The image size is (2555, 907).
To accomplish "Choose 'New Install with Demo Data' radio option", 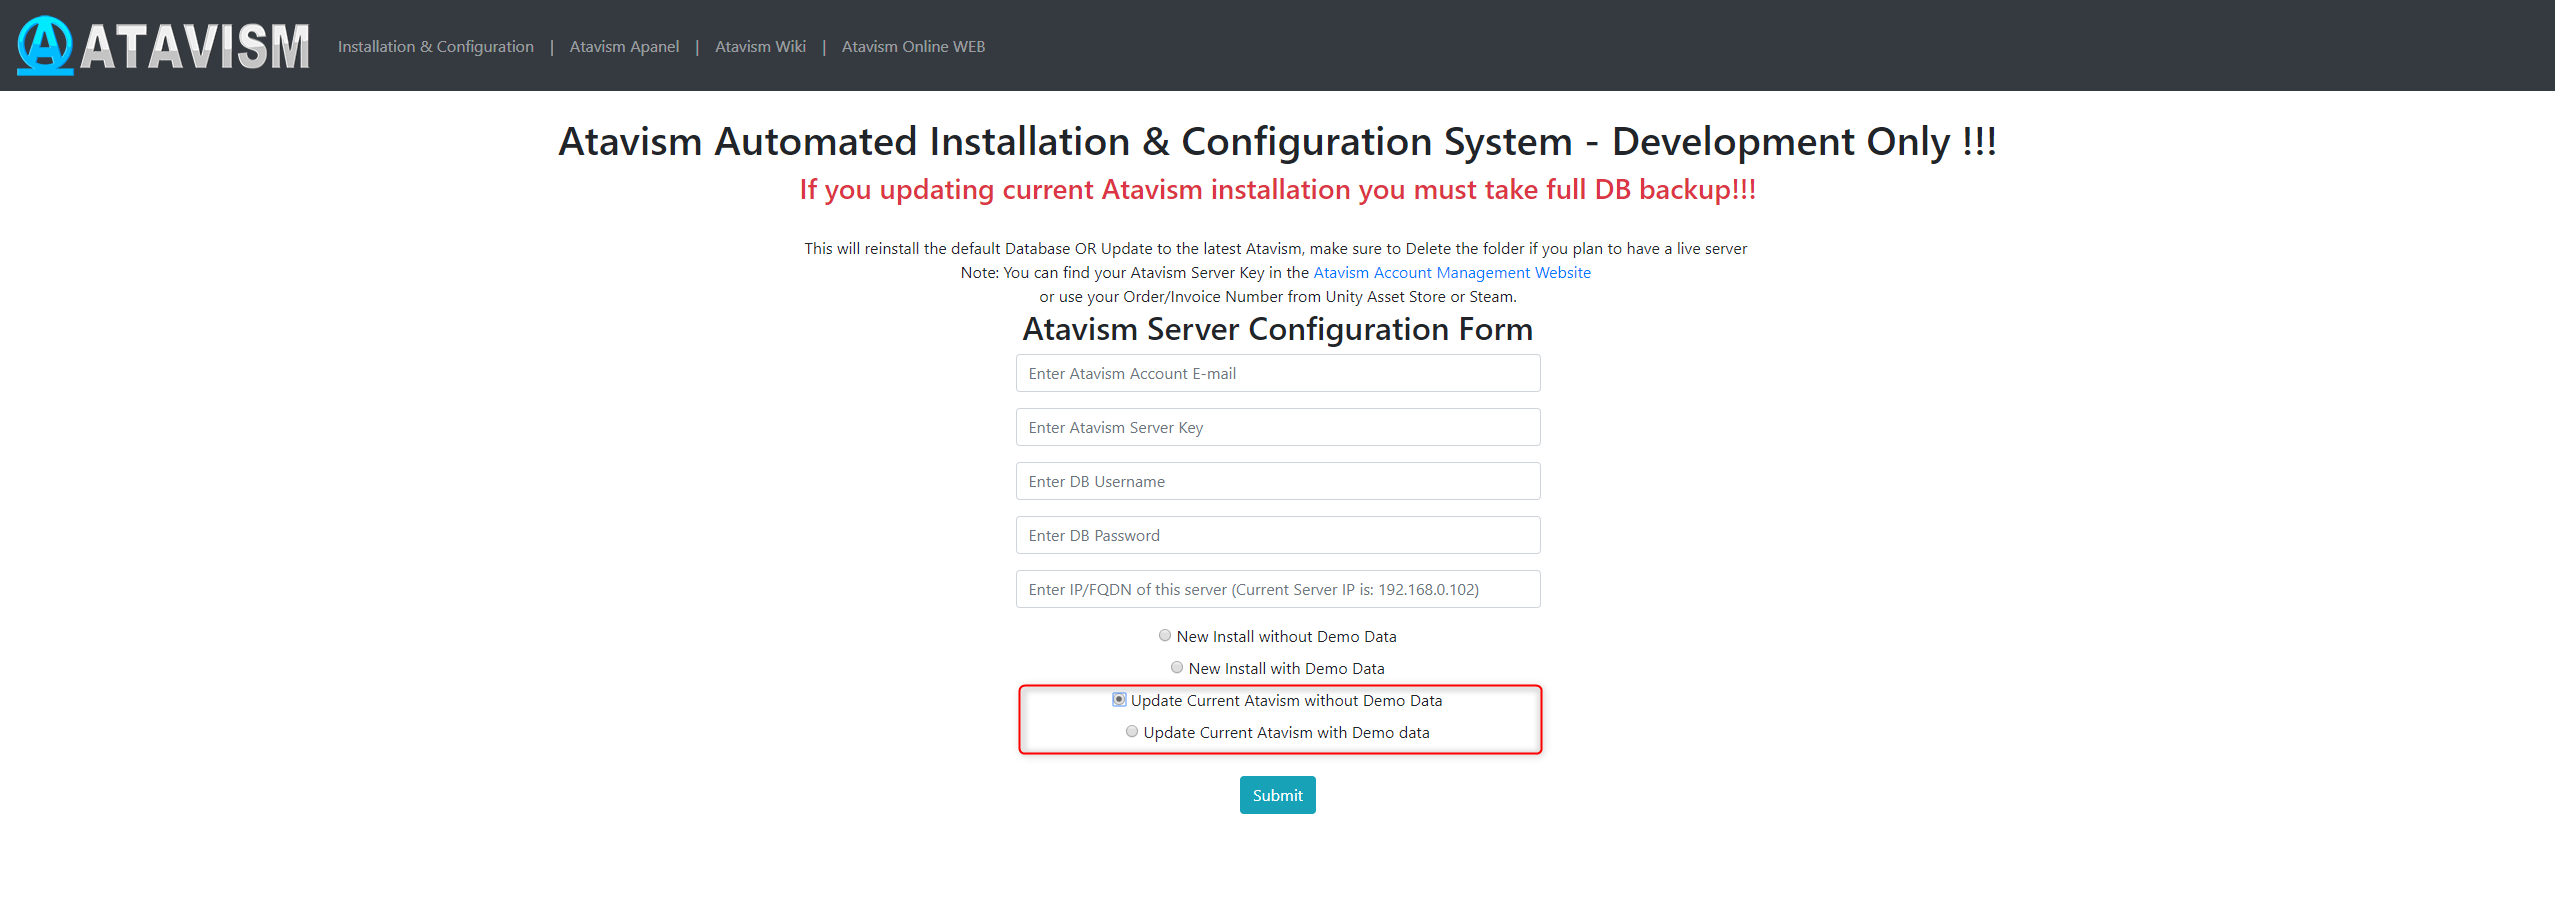I will (x=1177, y=668).
